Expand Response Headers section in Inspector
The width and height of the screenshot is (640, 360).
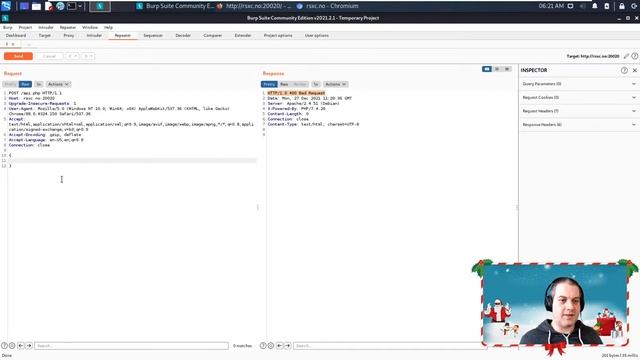(579, 124)
